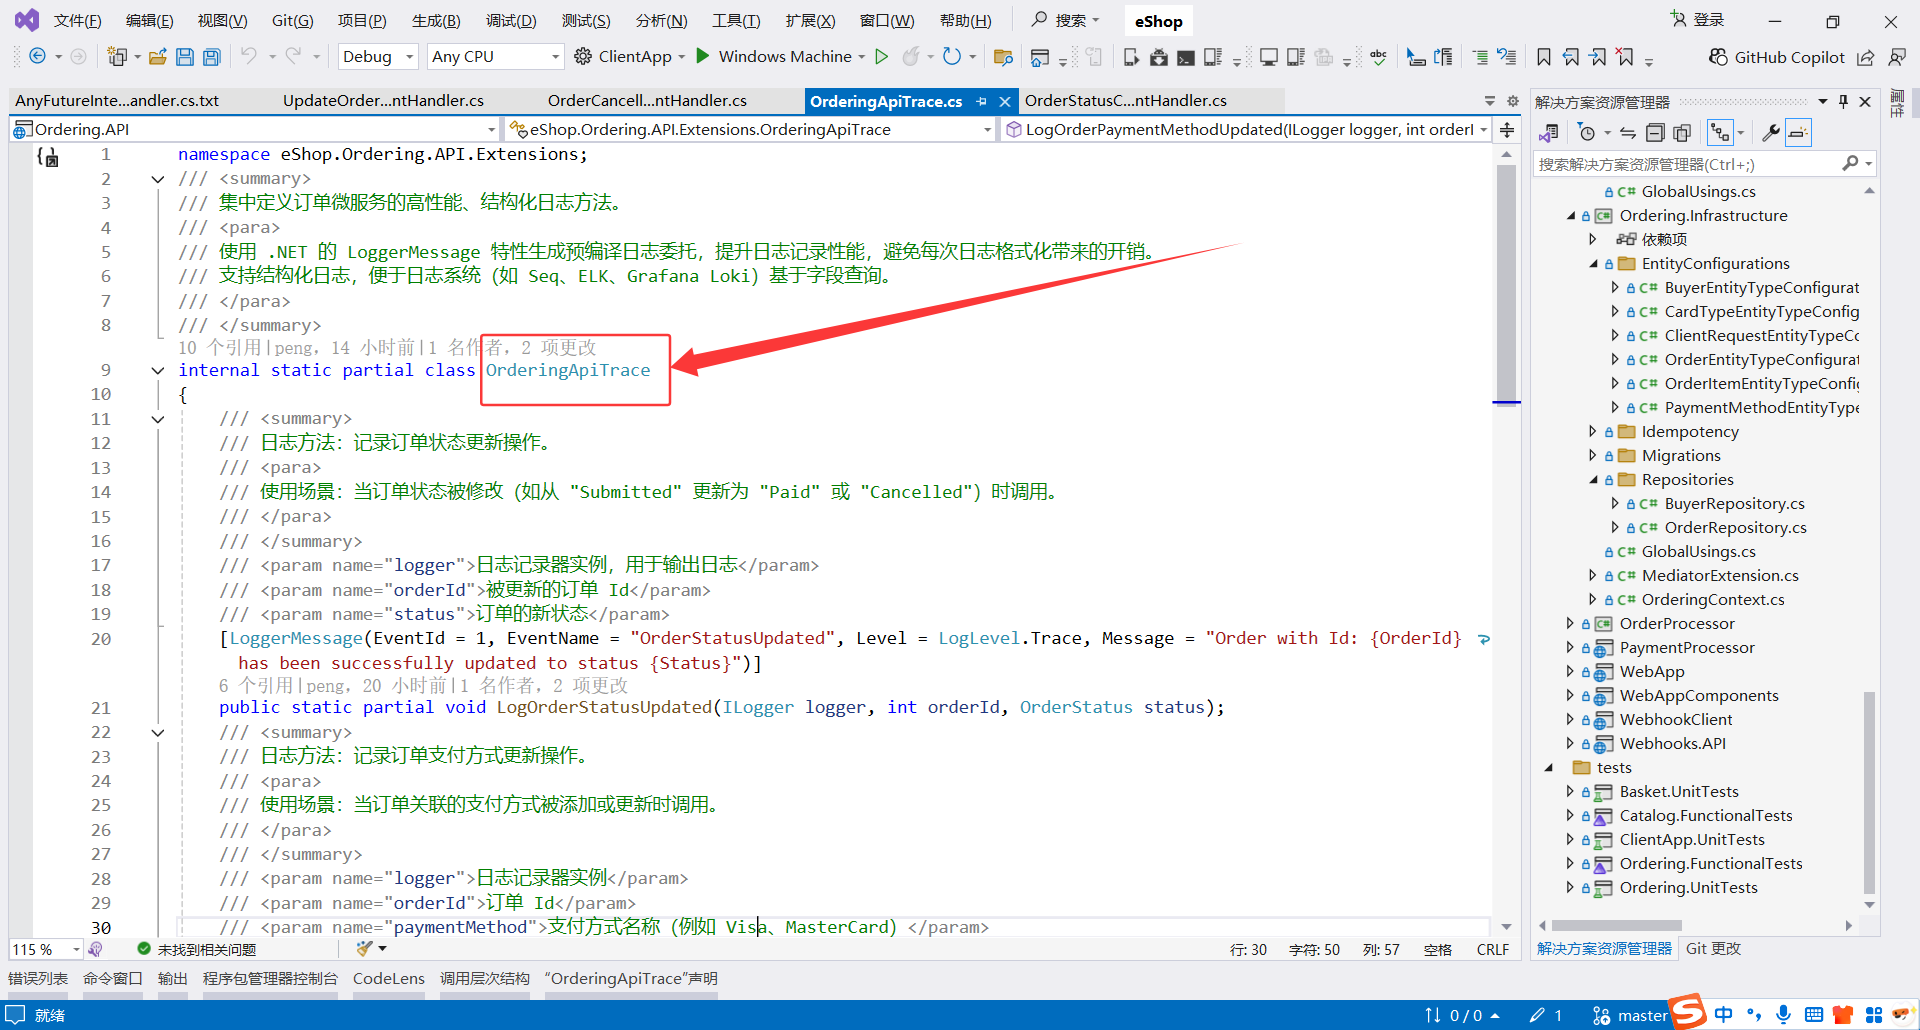
Task: Collapse the Repositories folder
Action: [1593, 480]
